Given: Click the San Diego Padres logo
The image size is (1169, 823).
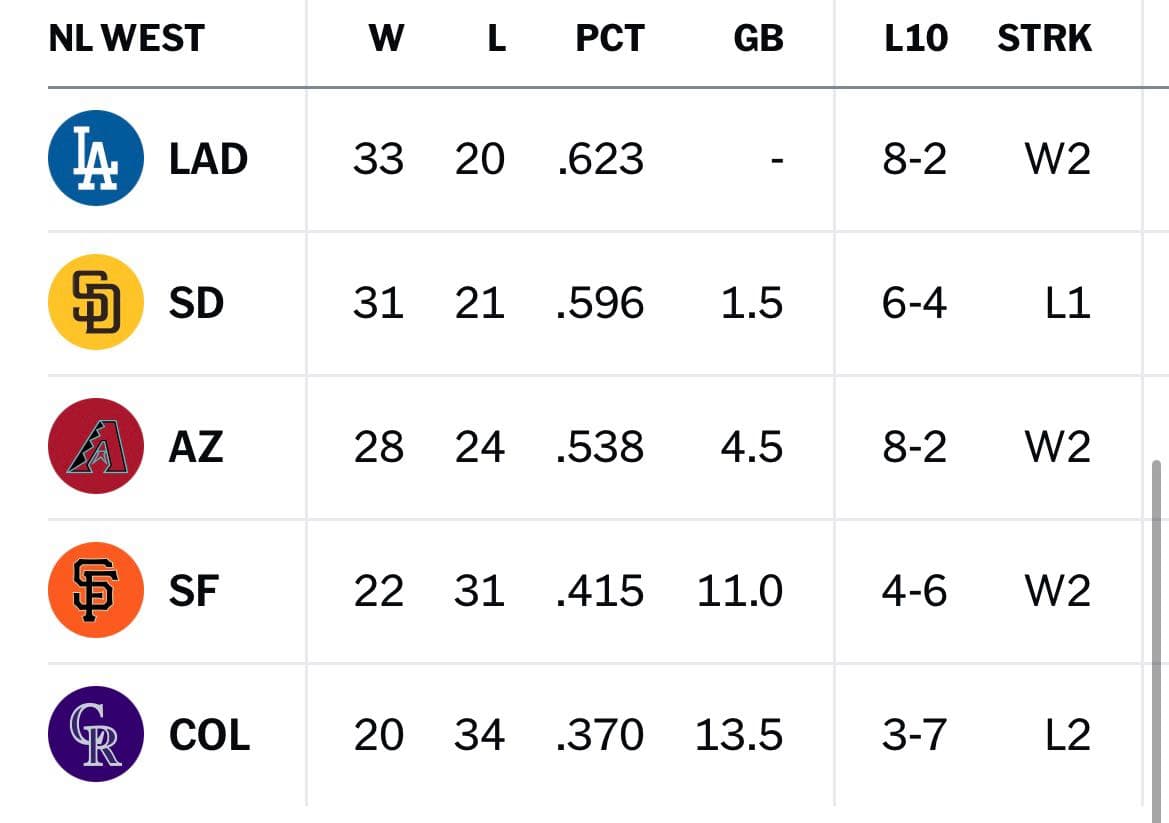Looking at the screenshot, I should (95, 302).
